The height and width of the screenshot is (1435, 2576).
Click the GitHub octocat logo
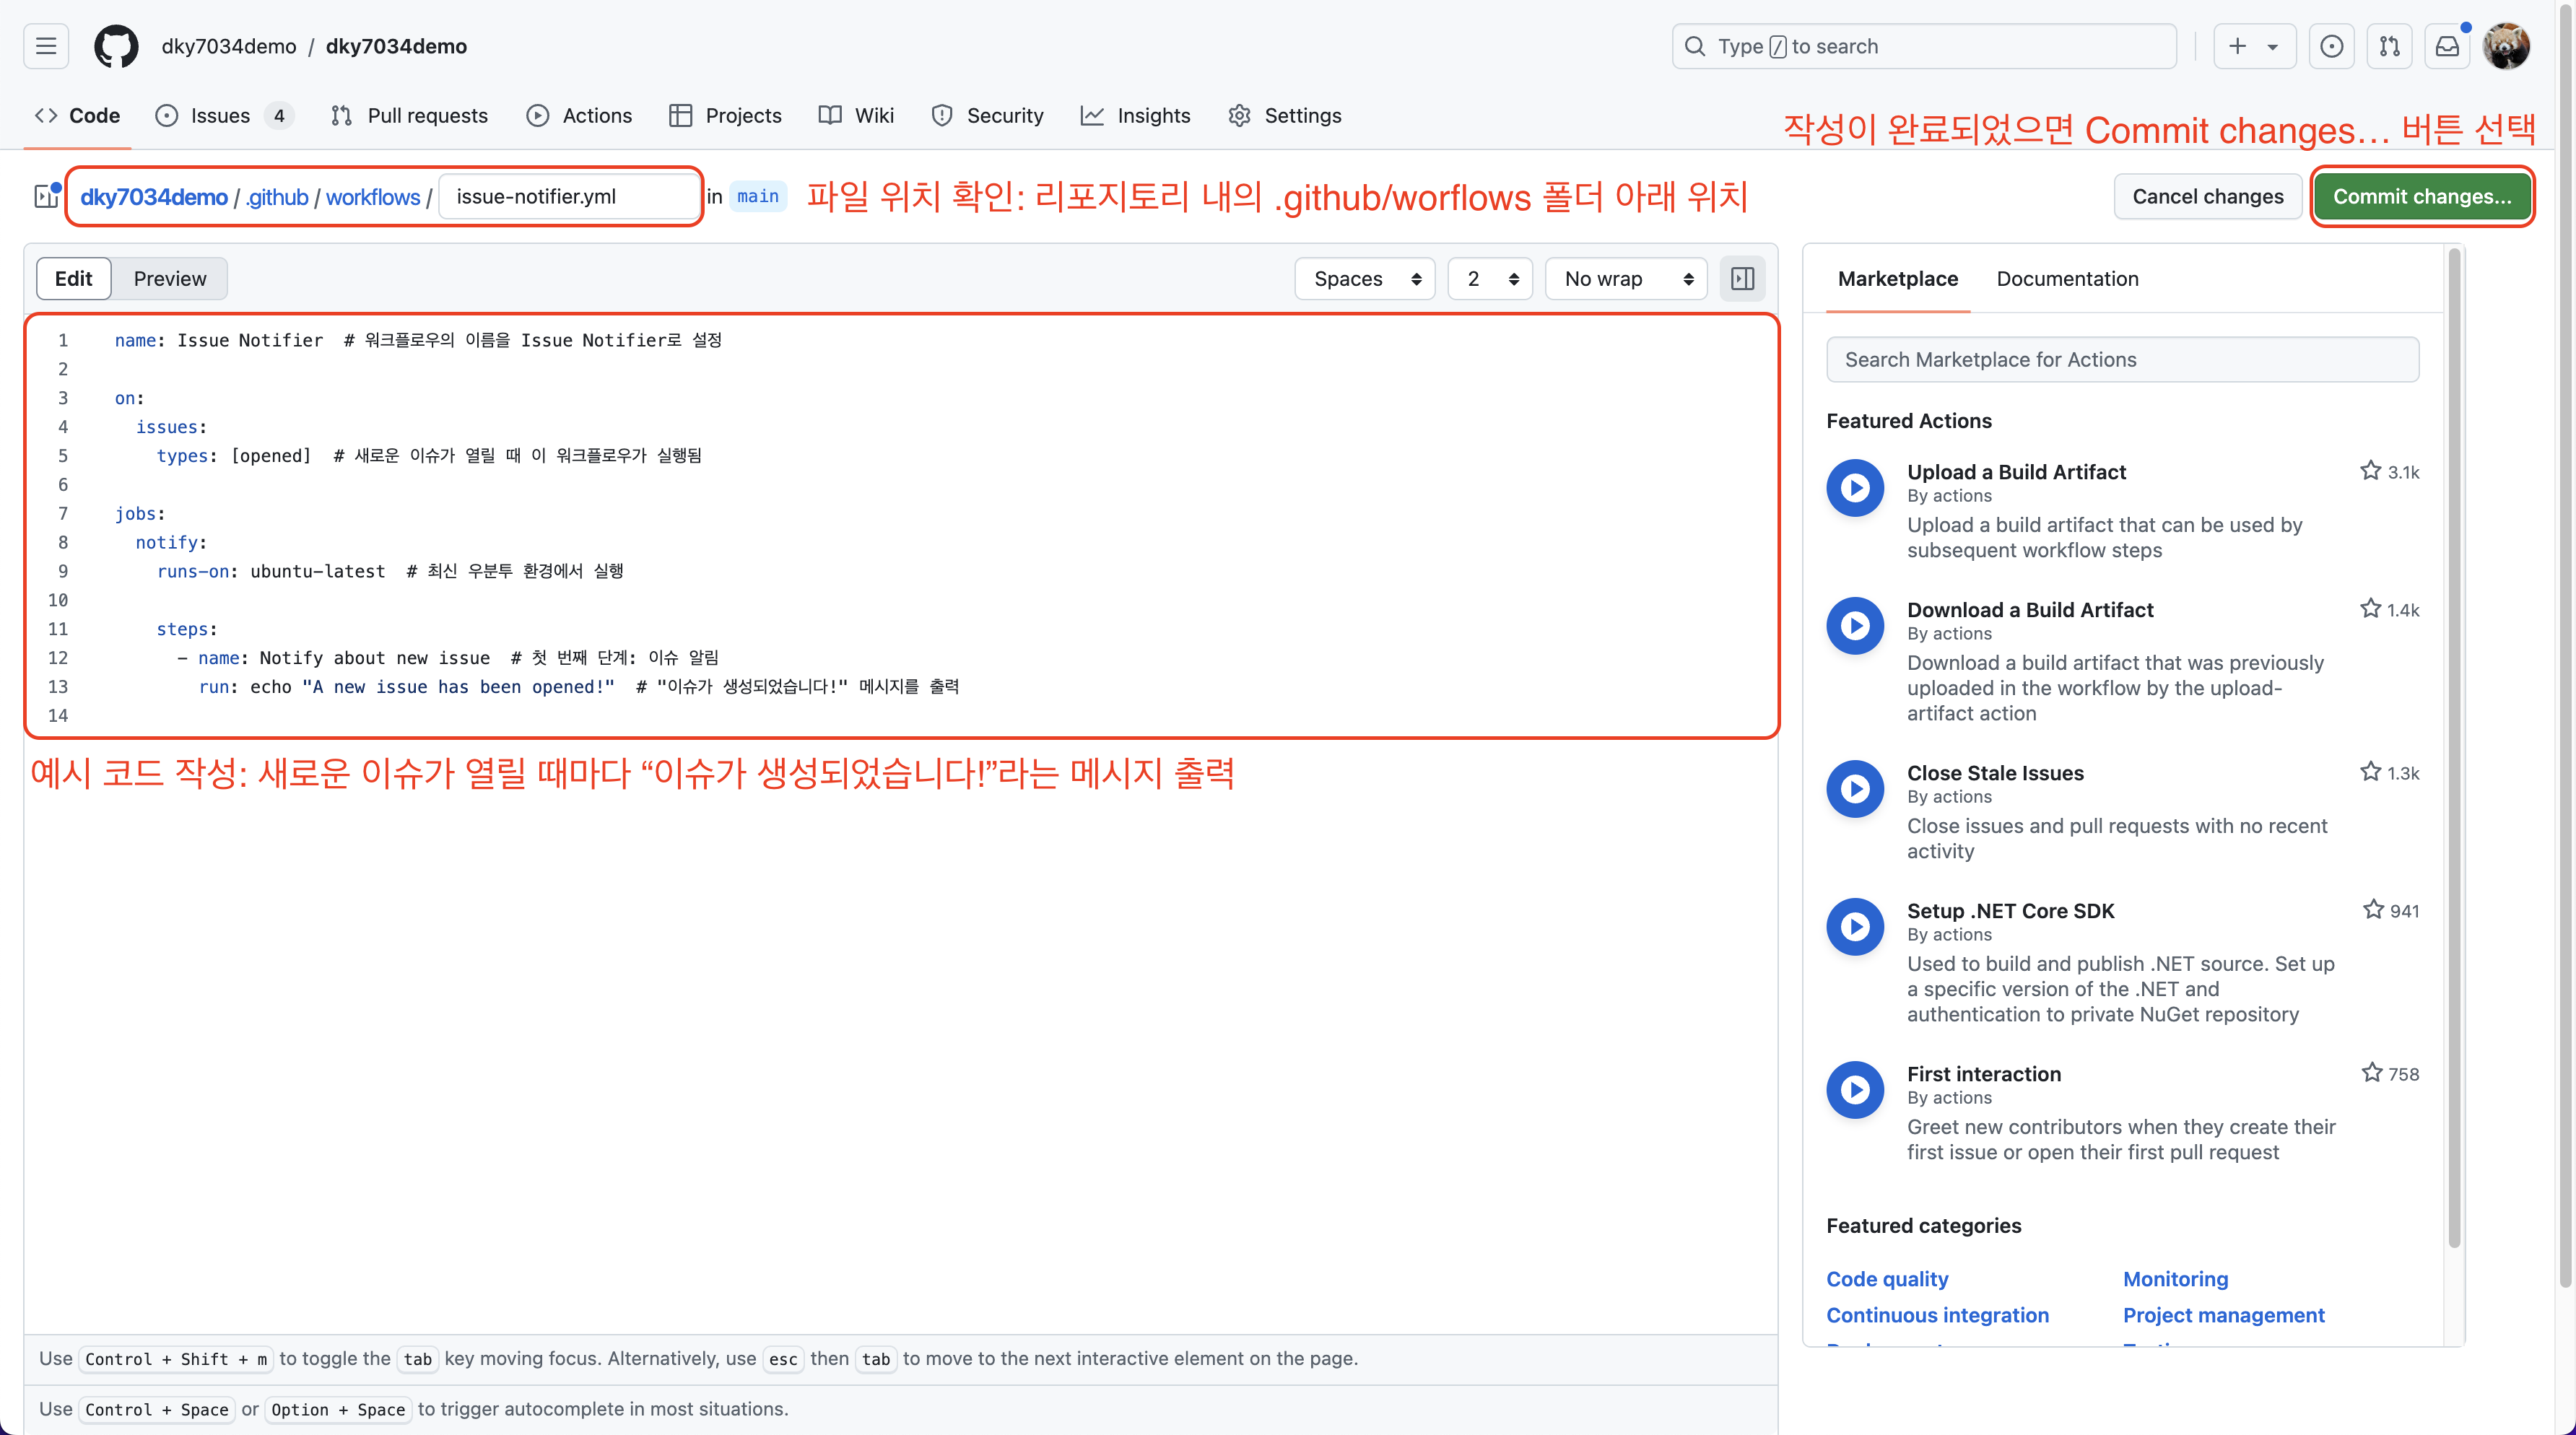116,46
